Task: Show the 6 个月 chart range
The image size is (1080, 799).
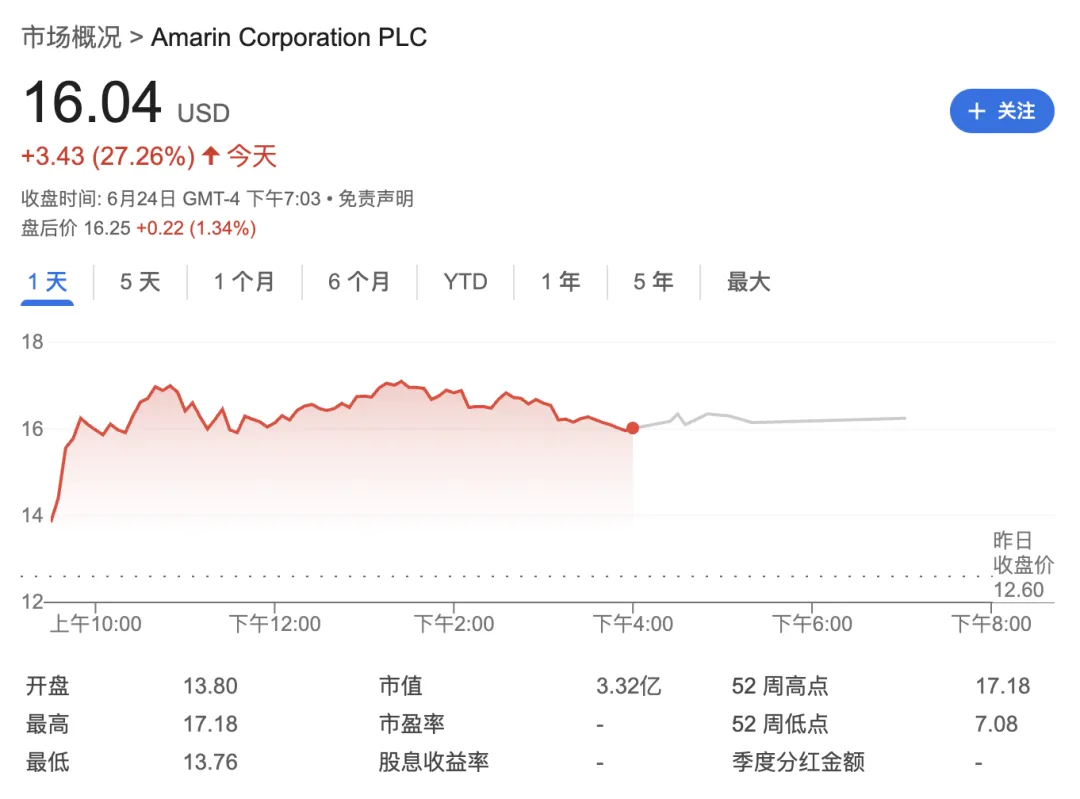Action: pyautogui.click(x=359, y=282)
